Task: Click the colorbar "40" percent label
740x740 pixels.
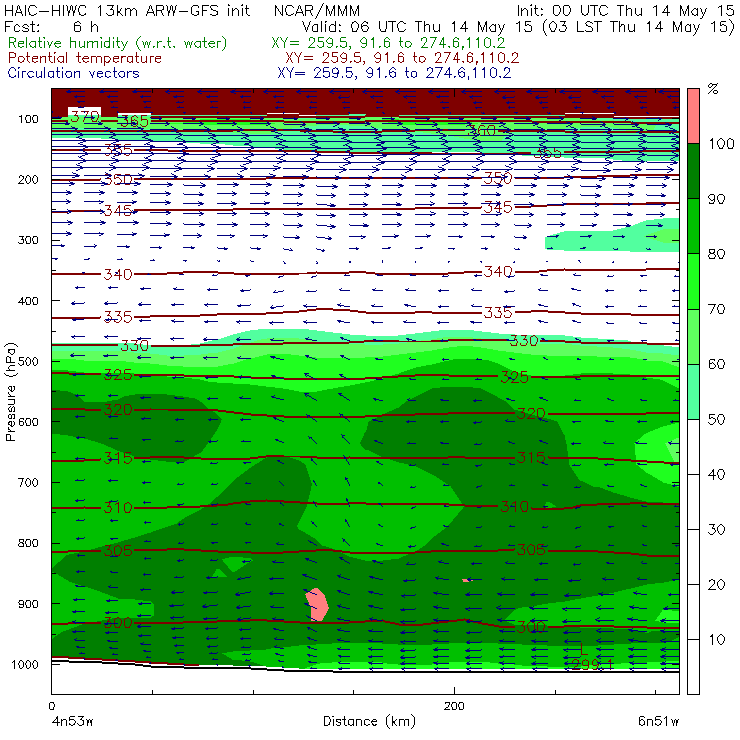Action: pos(716,474)
